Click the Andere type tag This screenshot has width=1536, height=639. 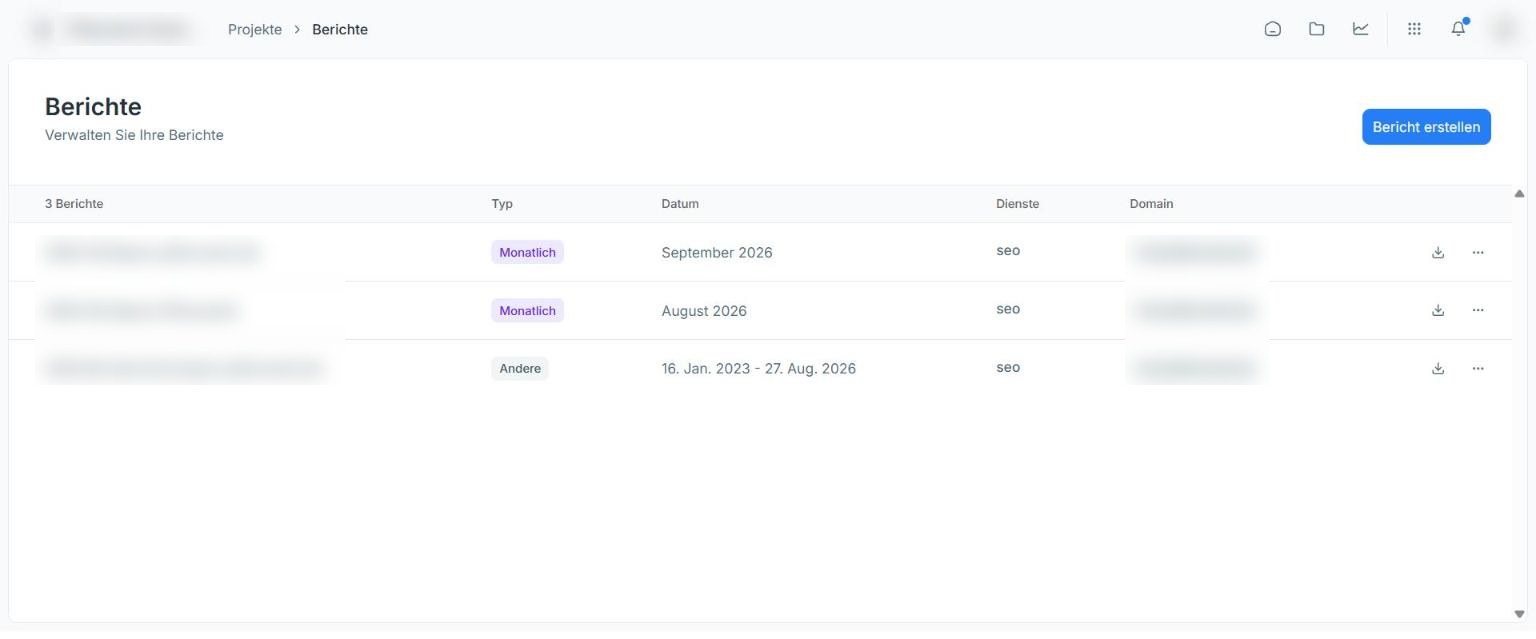tap(520, 368)
